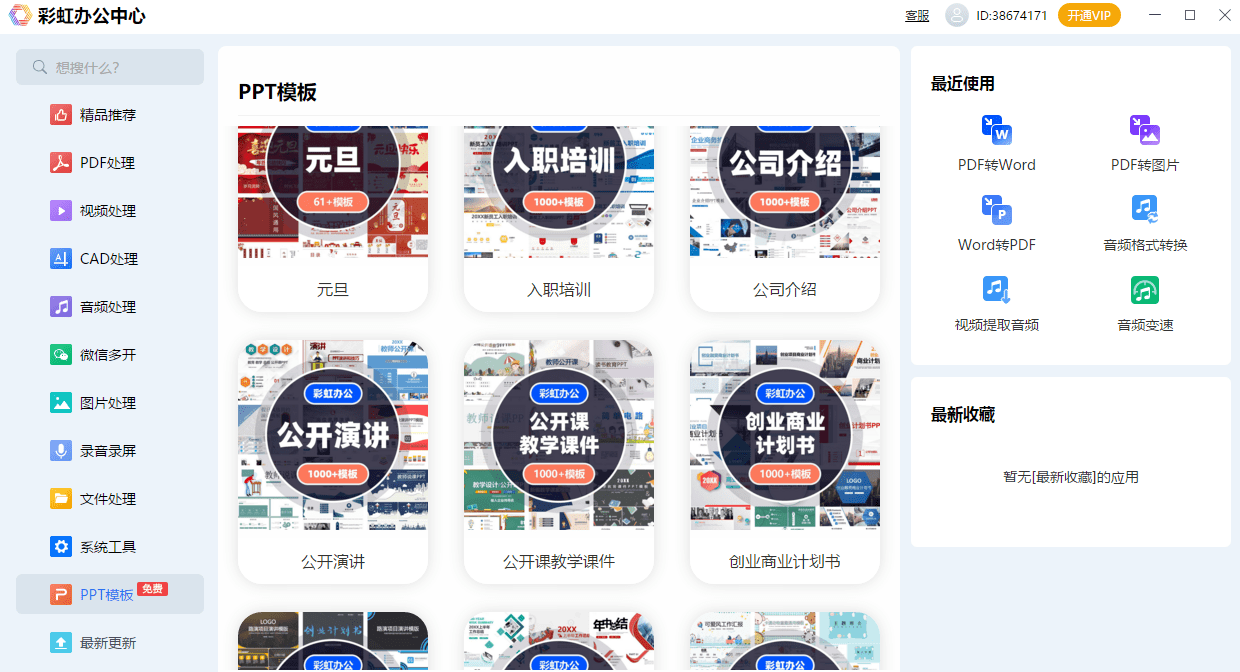Focus the 想搜什么? search field
Image resolution: width=1240 pixels, height=672 pixels.
(x=110, y=67)
